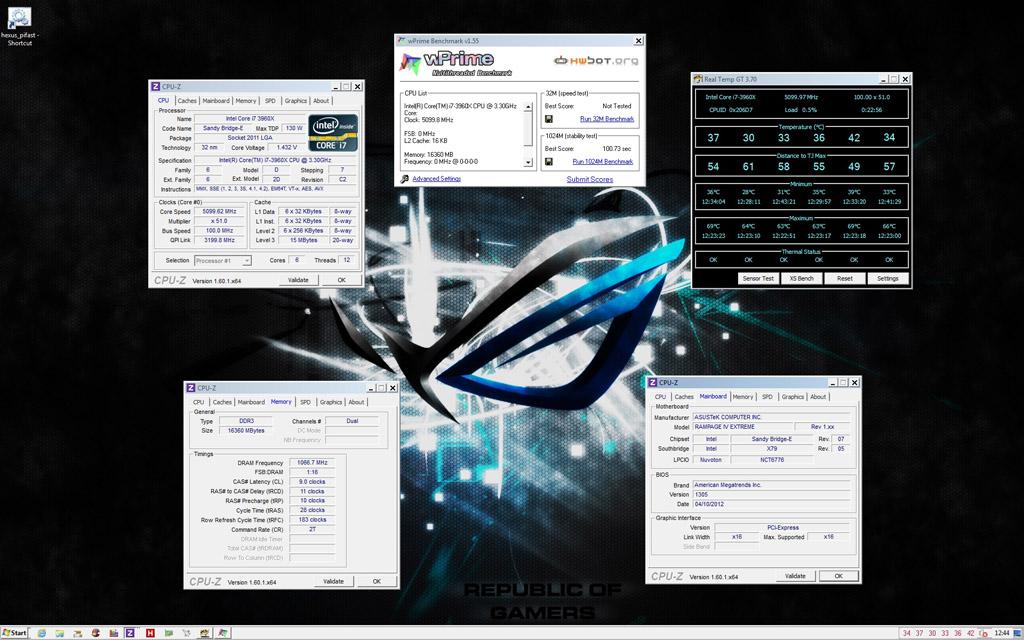Select Caches tab in the CPU-Z Mainboard window
The width and height of the screenshot is (1024, 640).
tap(684, 397)
